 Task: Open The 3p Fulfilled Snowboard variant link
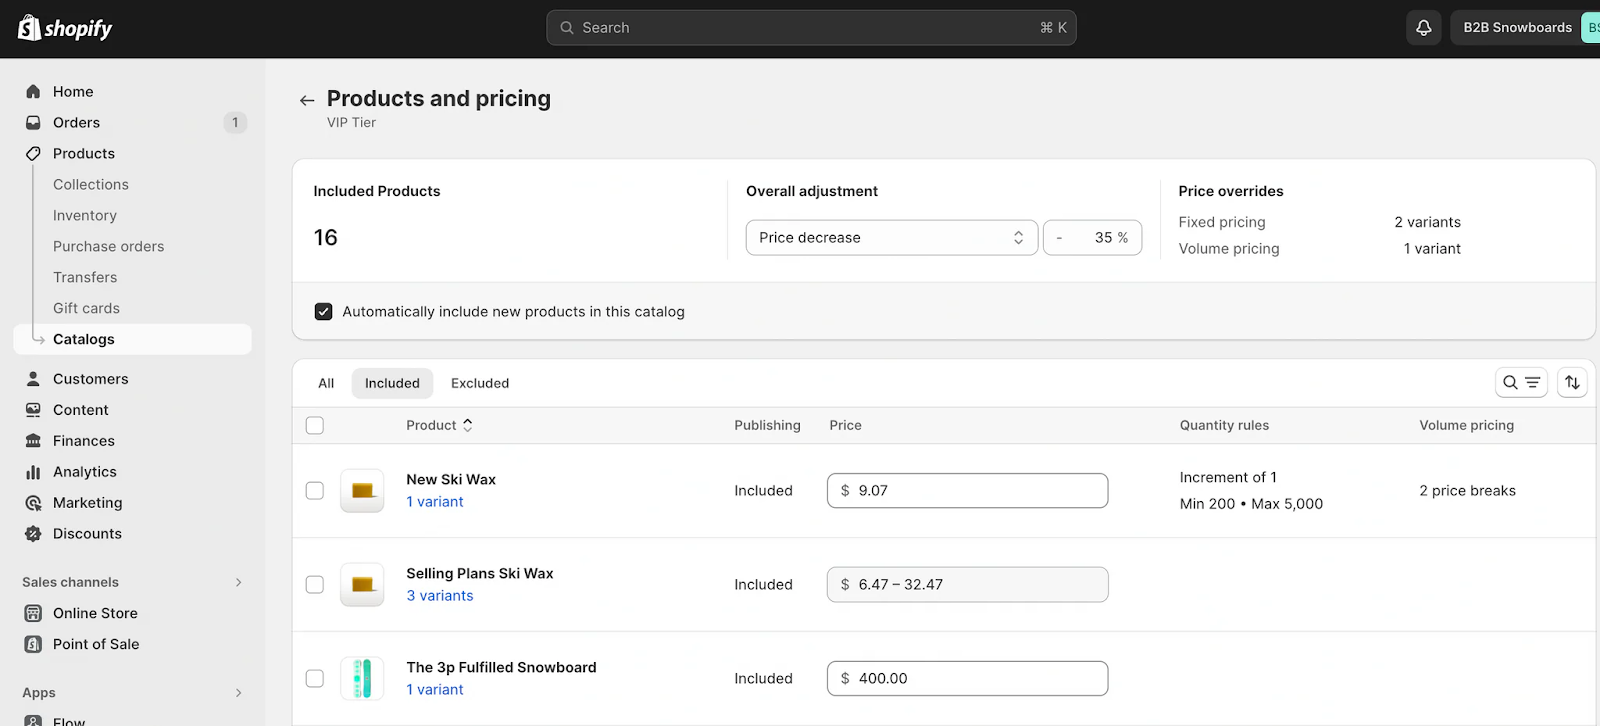[435, 690]
